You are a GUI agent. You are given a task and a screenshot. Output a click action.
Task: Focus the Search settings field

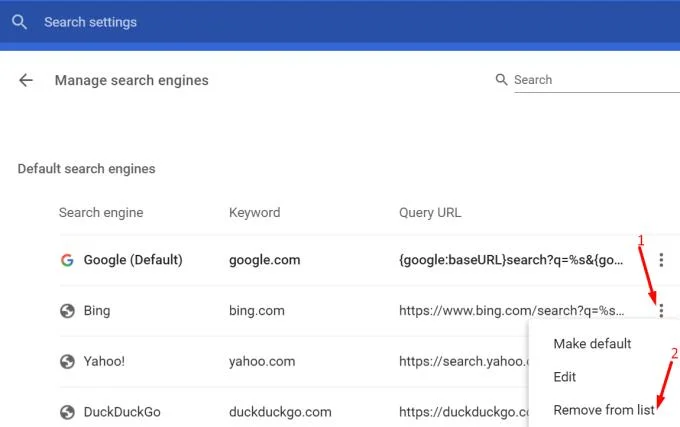(90, 22)
